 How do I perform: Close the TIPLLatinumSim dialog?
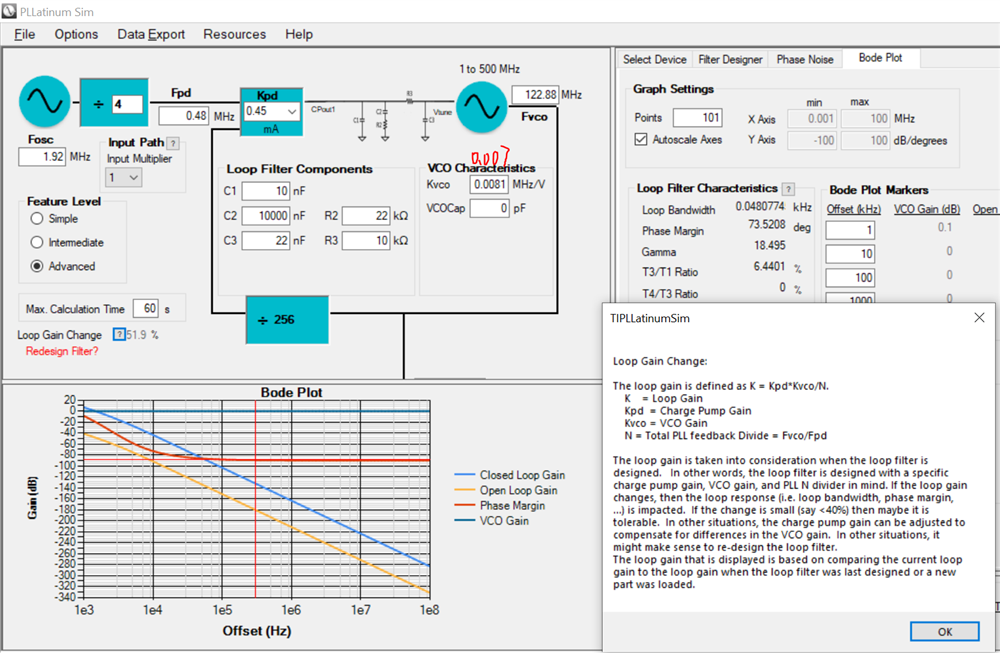(980, 318)
